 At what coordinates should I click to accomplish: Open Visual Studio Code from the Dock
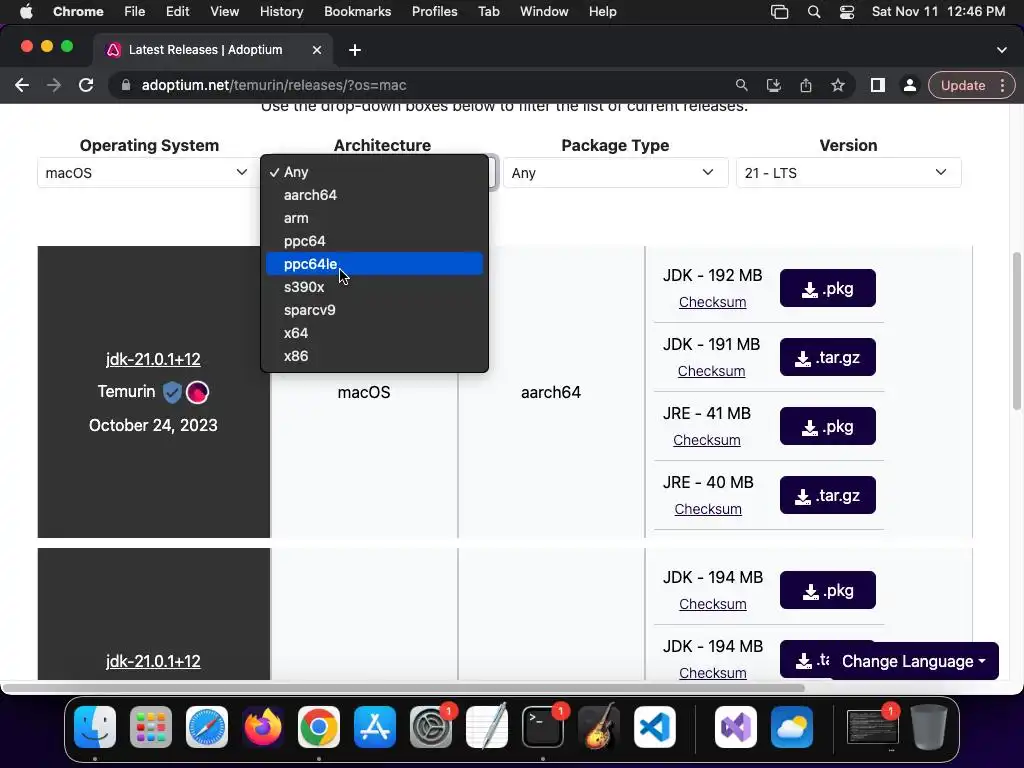[x=654, y=727]
